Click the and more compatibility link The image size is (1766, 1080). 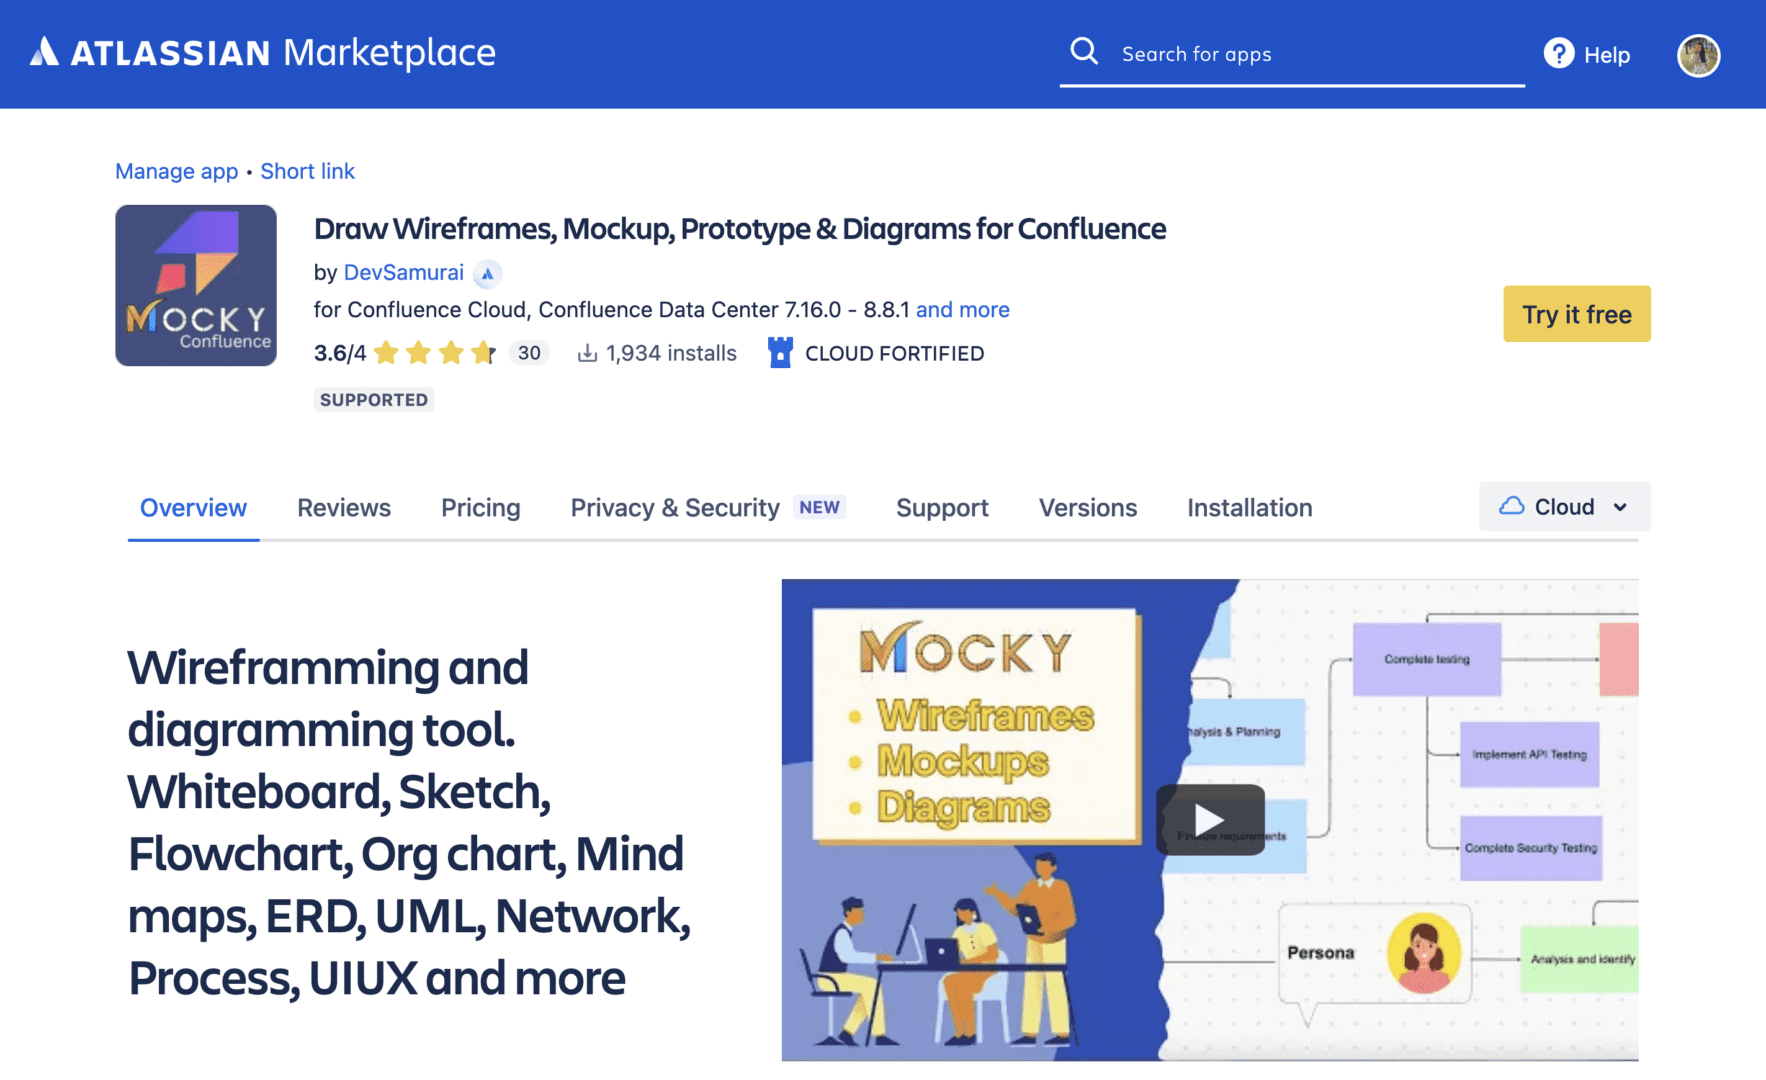point(962,309)
